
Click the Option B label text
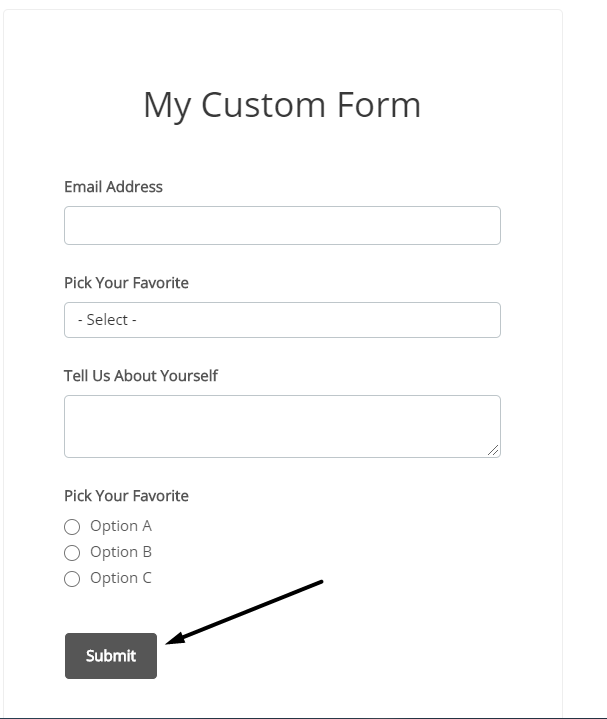[121, 552]
